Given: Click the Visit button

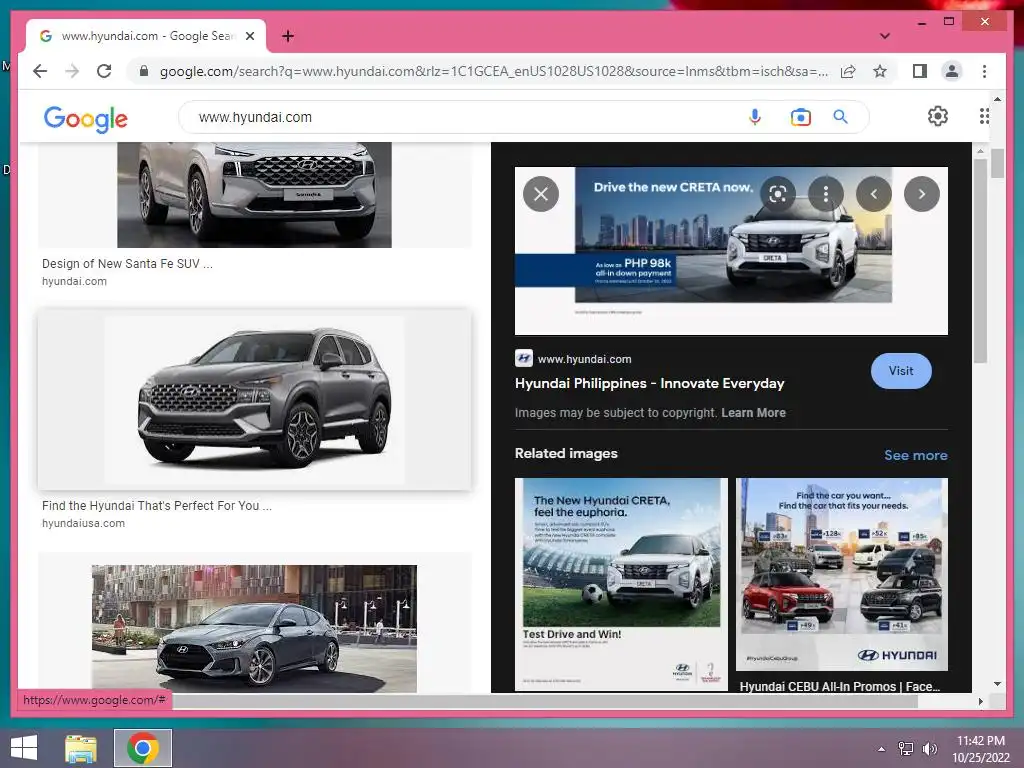Looking at the screenshot, I should 901,371.
